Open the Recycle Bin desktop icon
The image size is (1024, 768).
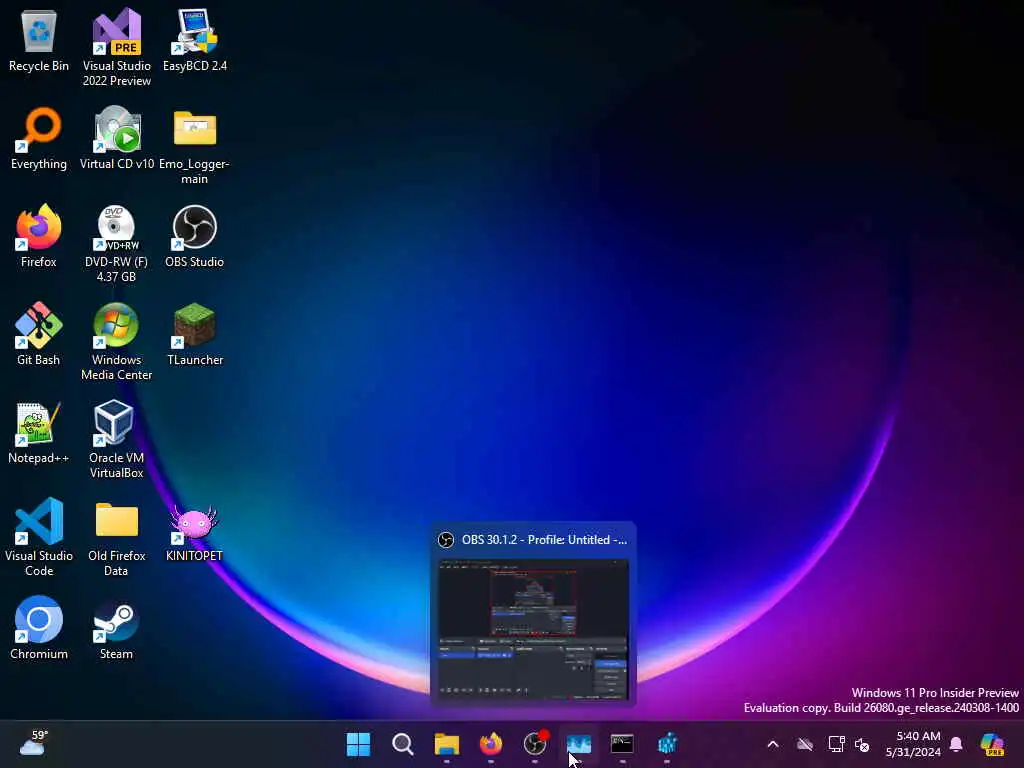coord(39,40)
